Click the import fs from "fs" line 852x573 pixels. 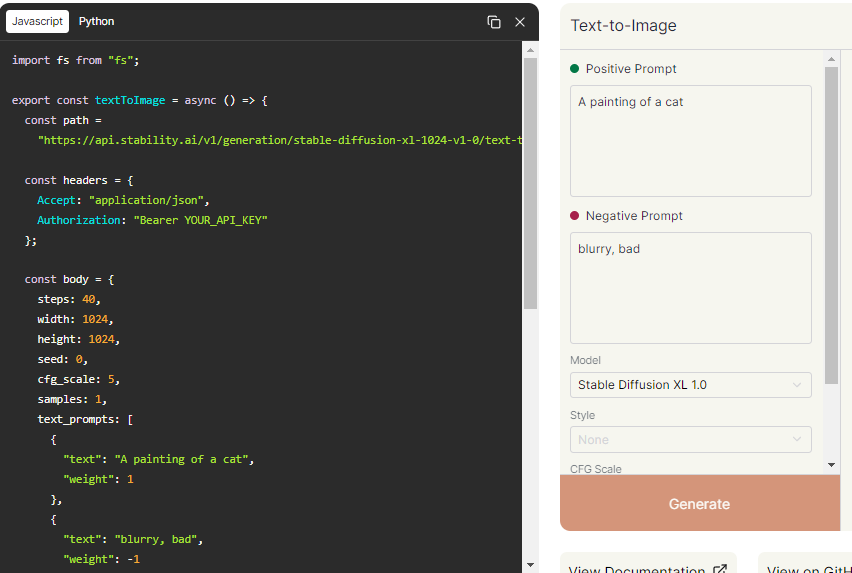76,60
